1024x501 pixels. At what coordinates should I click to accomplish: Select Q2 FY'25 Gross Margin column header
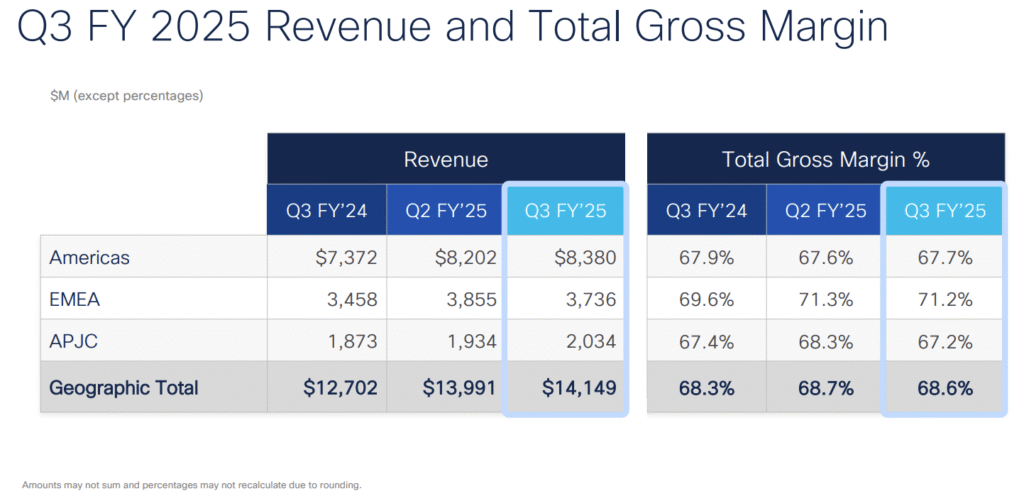tap(825, 211)
